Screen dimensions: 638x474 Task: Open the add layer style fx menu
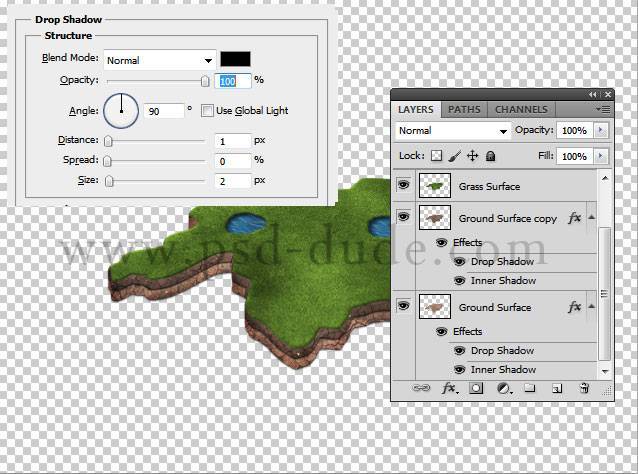click(x=450, y=388)
